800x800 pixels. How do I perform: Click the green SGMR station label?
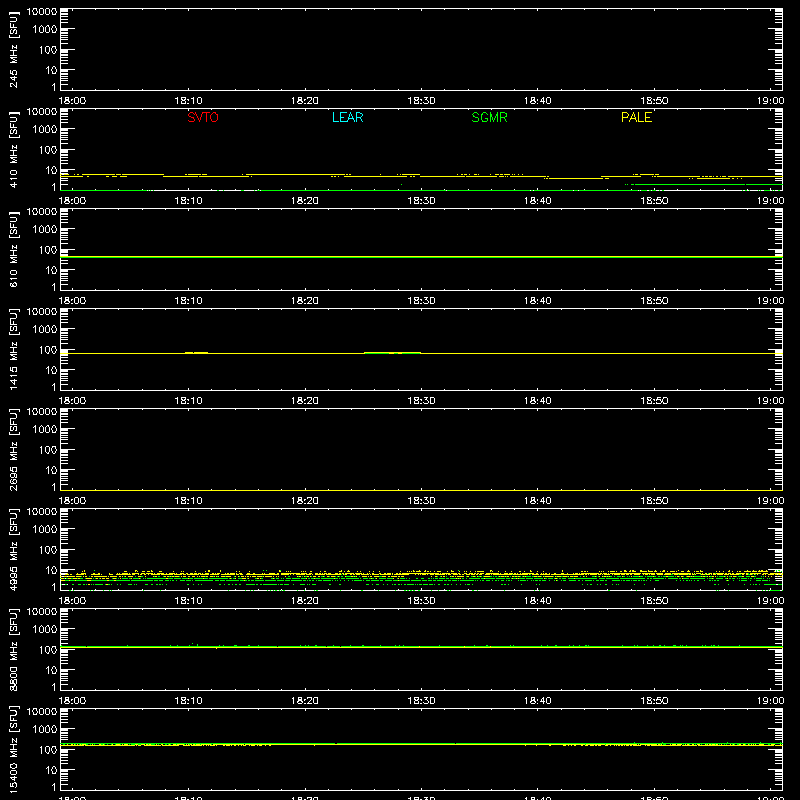(x=489, y=117)
